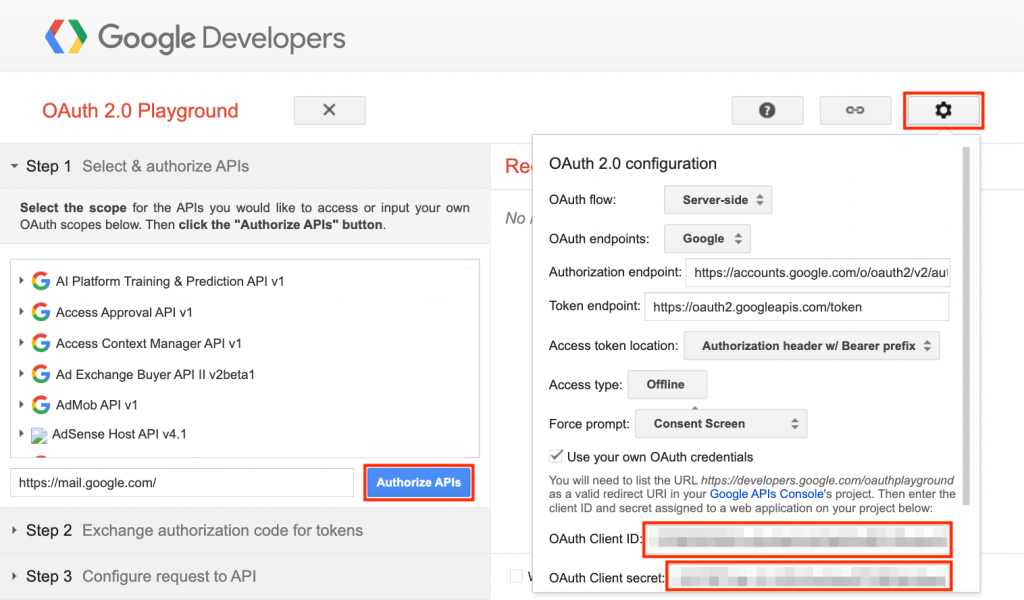Select the AdMob API v1 row
This screenshot has width=1024, height=600.
(x=97, y=405)
